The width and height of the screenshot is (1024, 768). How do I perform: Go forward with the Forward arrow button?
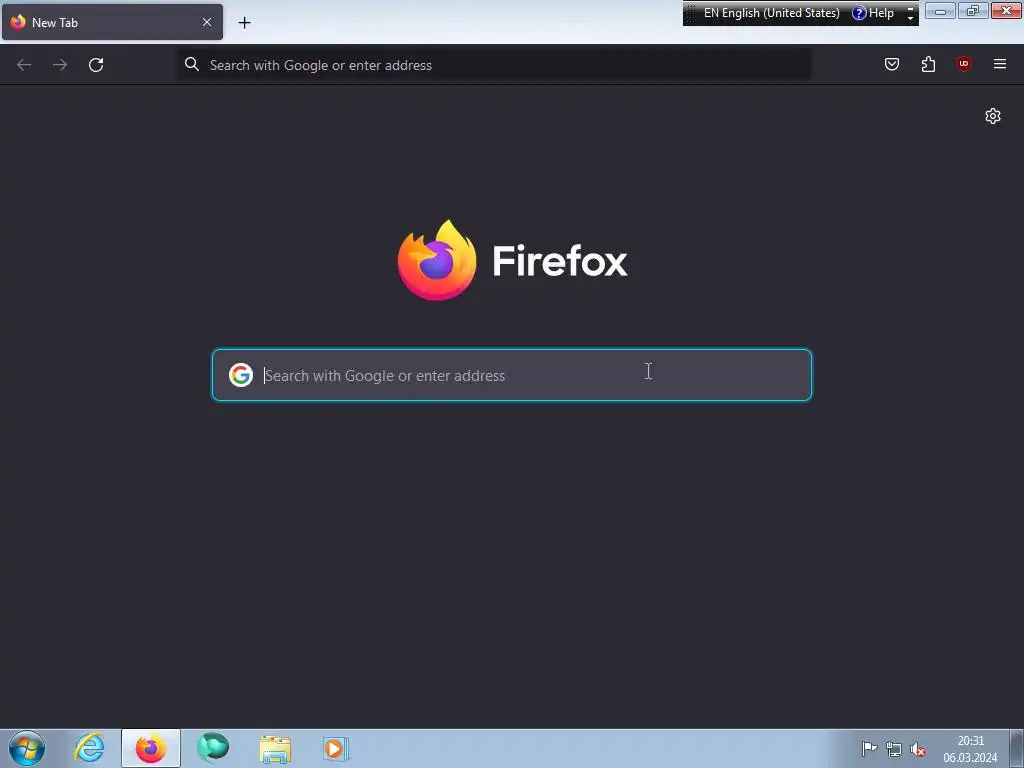60,65
